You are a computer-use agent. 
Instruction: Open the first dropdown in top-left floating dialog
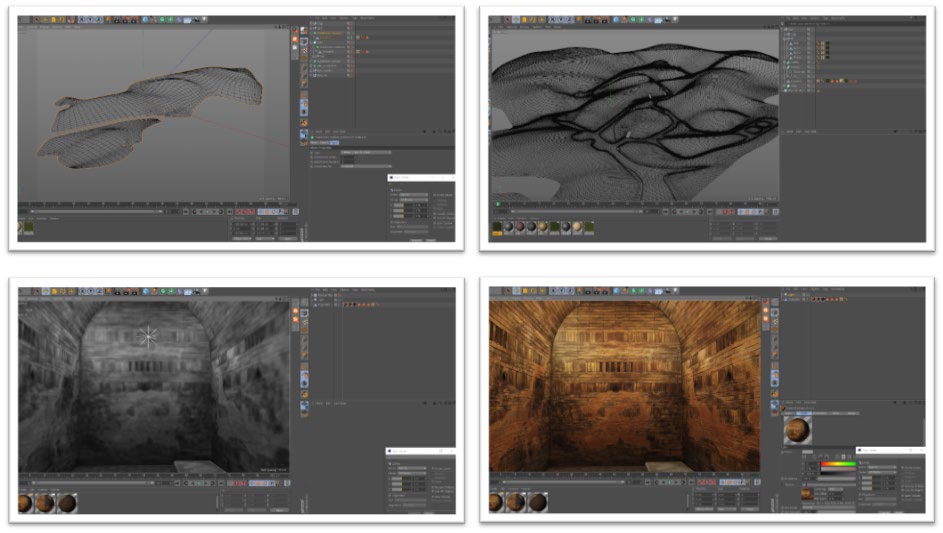coord(412,195)
